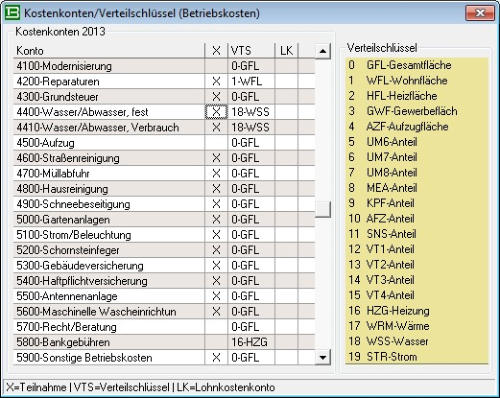The height and width of the screenshot is (398, 500).
Task: Select distribution key 6 UM7-Anteil
Action: [x=417, y=157]
